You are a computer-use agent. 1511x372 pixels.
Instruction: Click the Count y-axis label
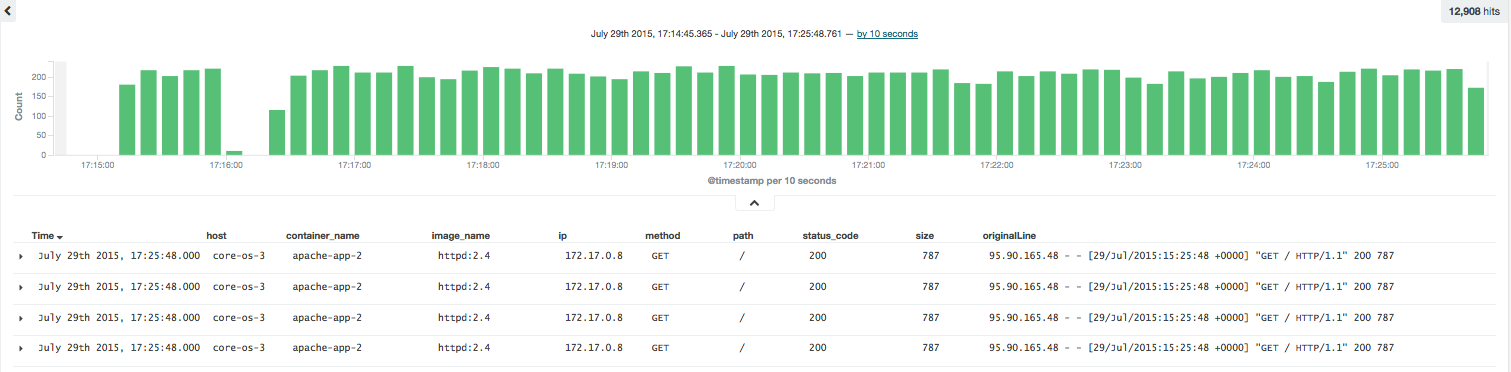coord(18,108)
